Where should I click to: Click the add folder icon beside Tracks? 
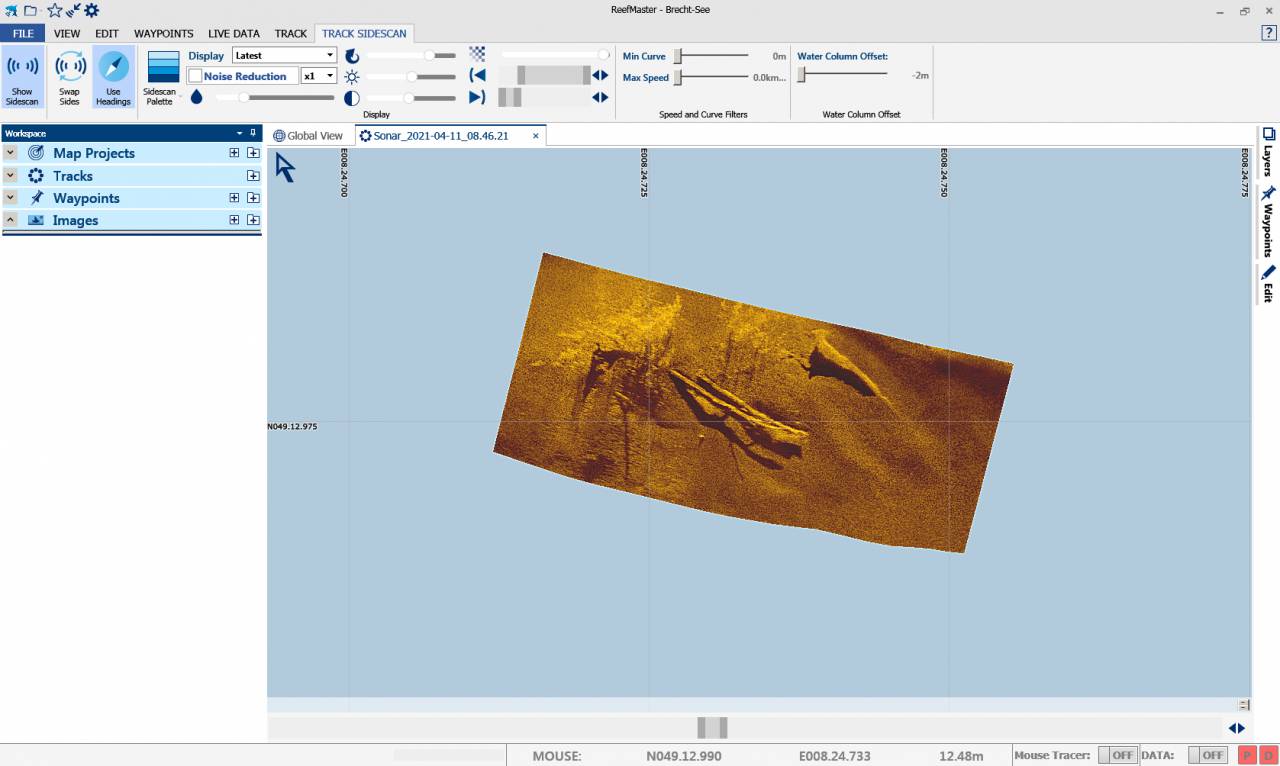tap(253, 176)
